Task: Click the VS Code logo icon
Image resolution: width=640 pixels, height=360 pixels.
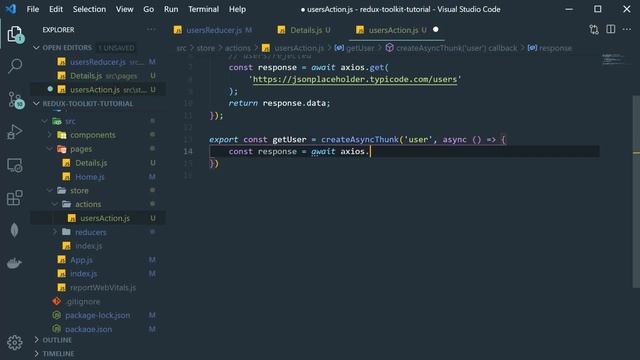Action: (x=11, y=9)
